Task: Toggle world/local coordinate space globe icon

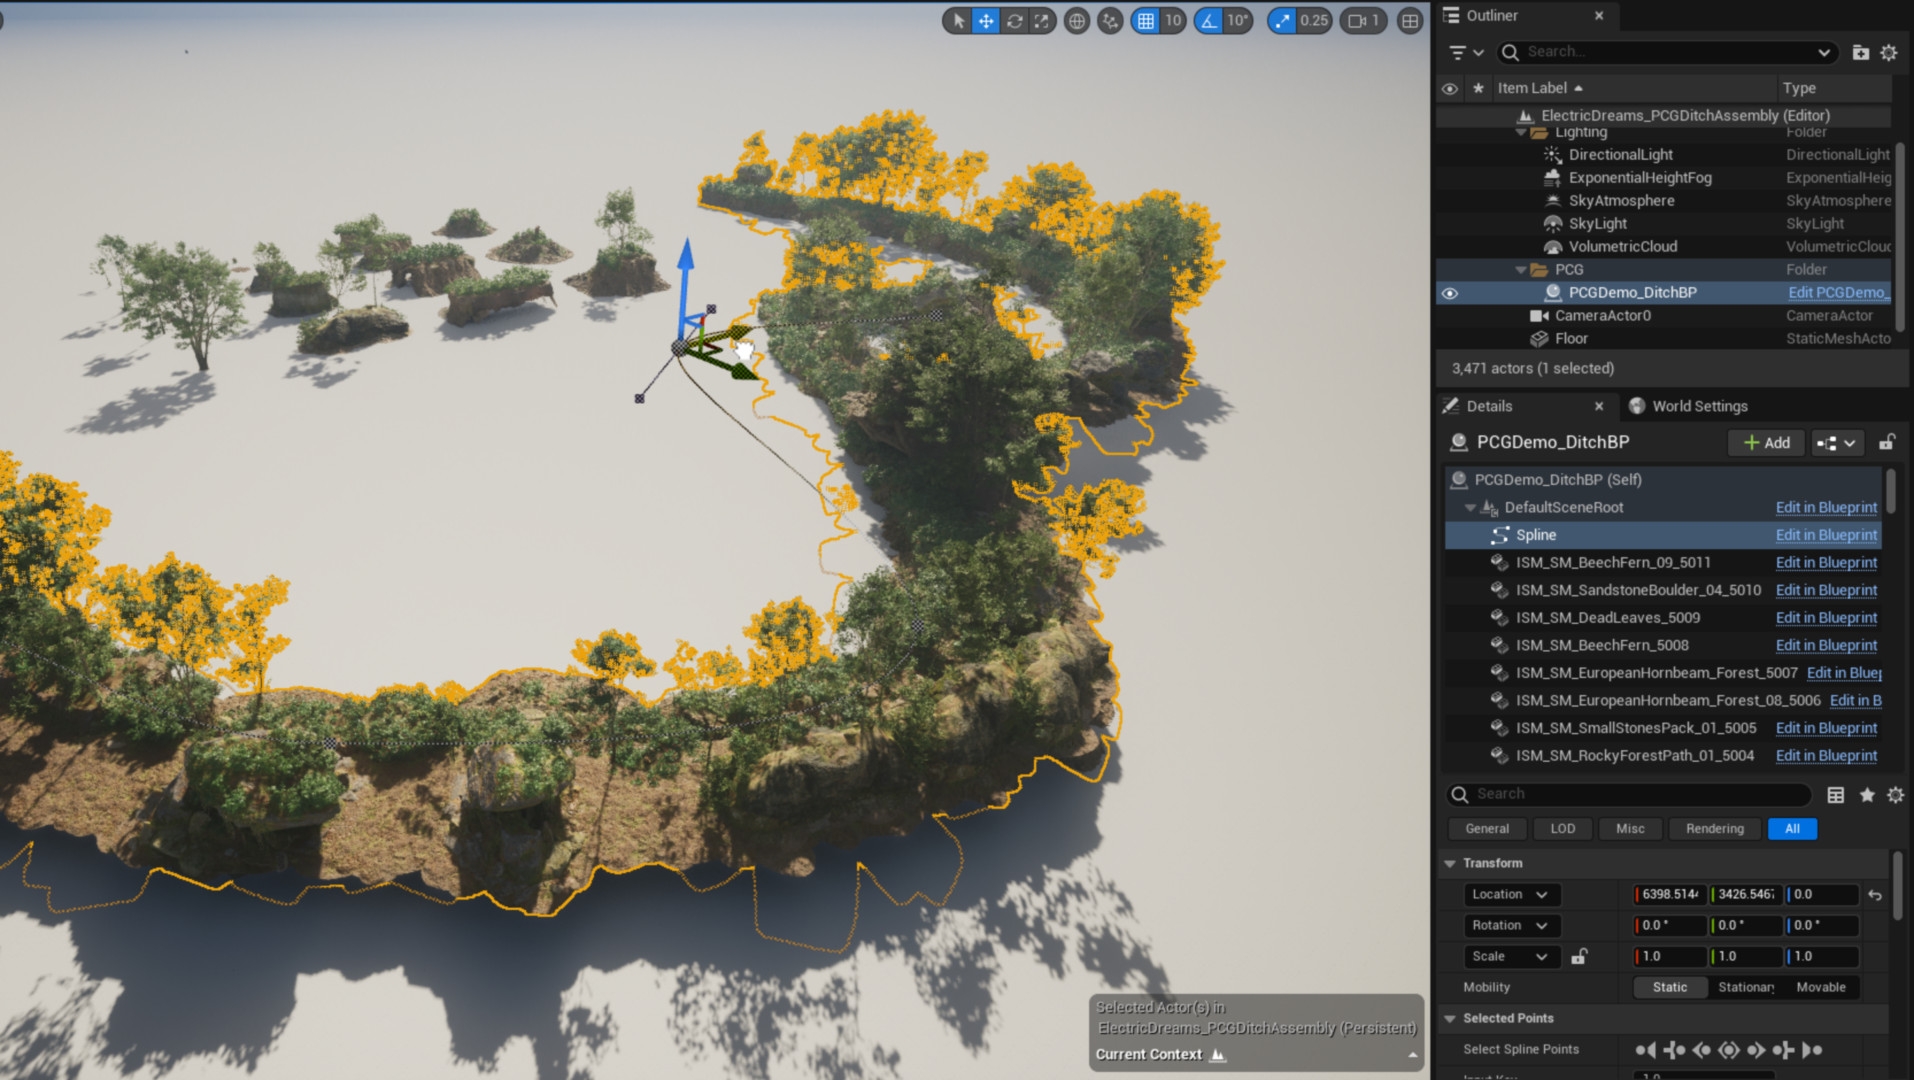Action: pyautogui.click(x=1076, y=20)
